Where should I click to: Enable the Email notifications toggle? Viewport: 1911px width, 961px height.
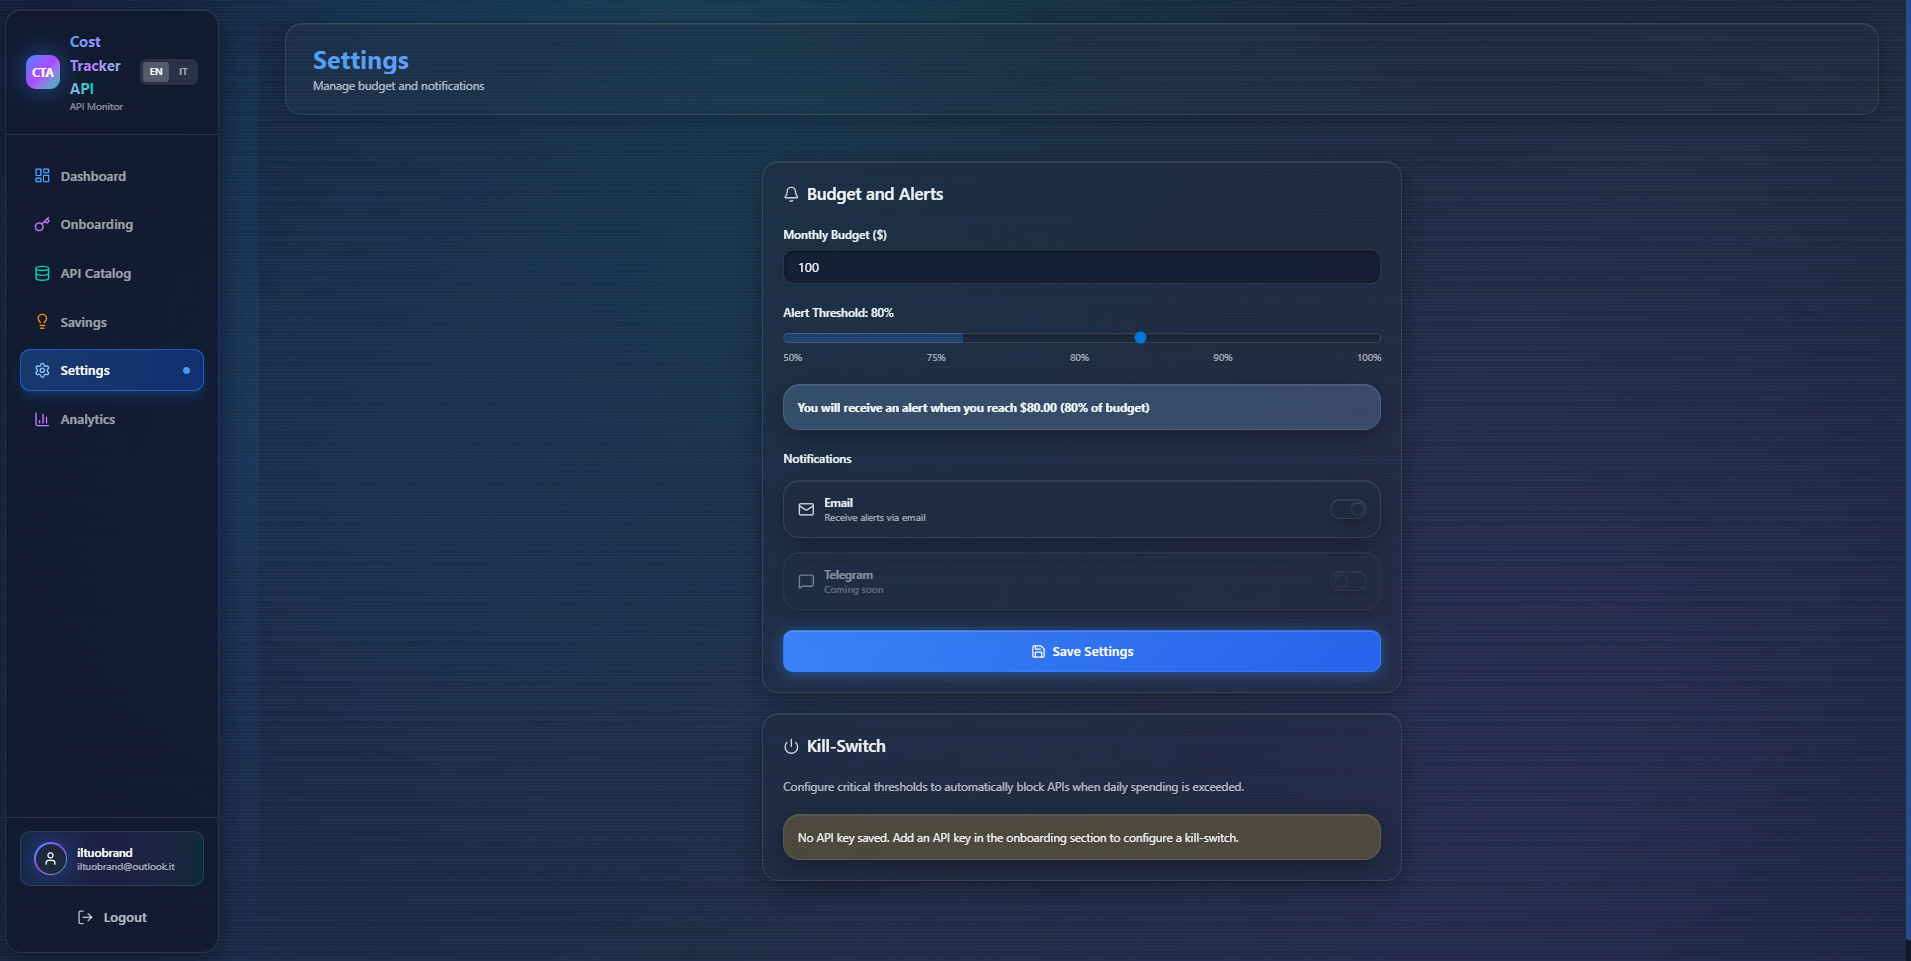pos(1348,509)
